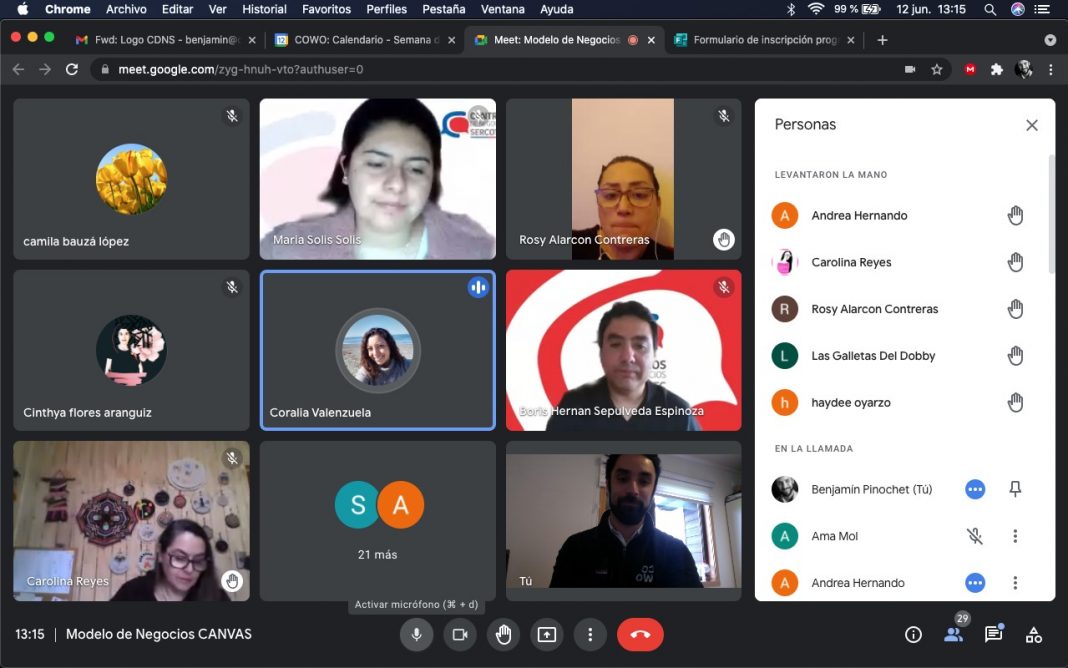Open options menu for Andrea Hernando in call
The height and width of the screenshot is (668, 1068).
1015,583
